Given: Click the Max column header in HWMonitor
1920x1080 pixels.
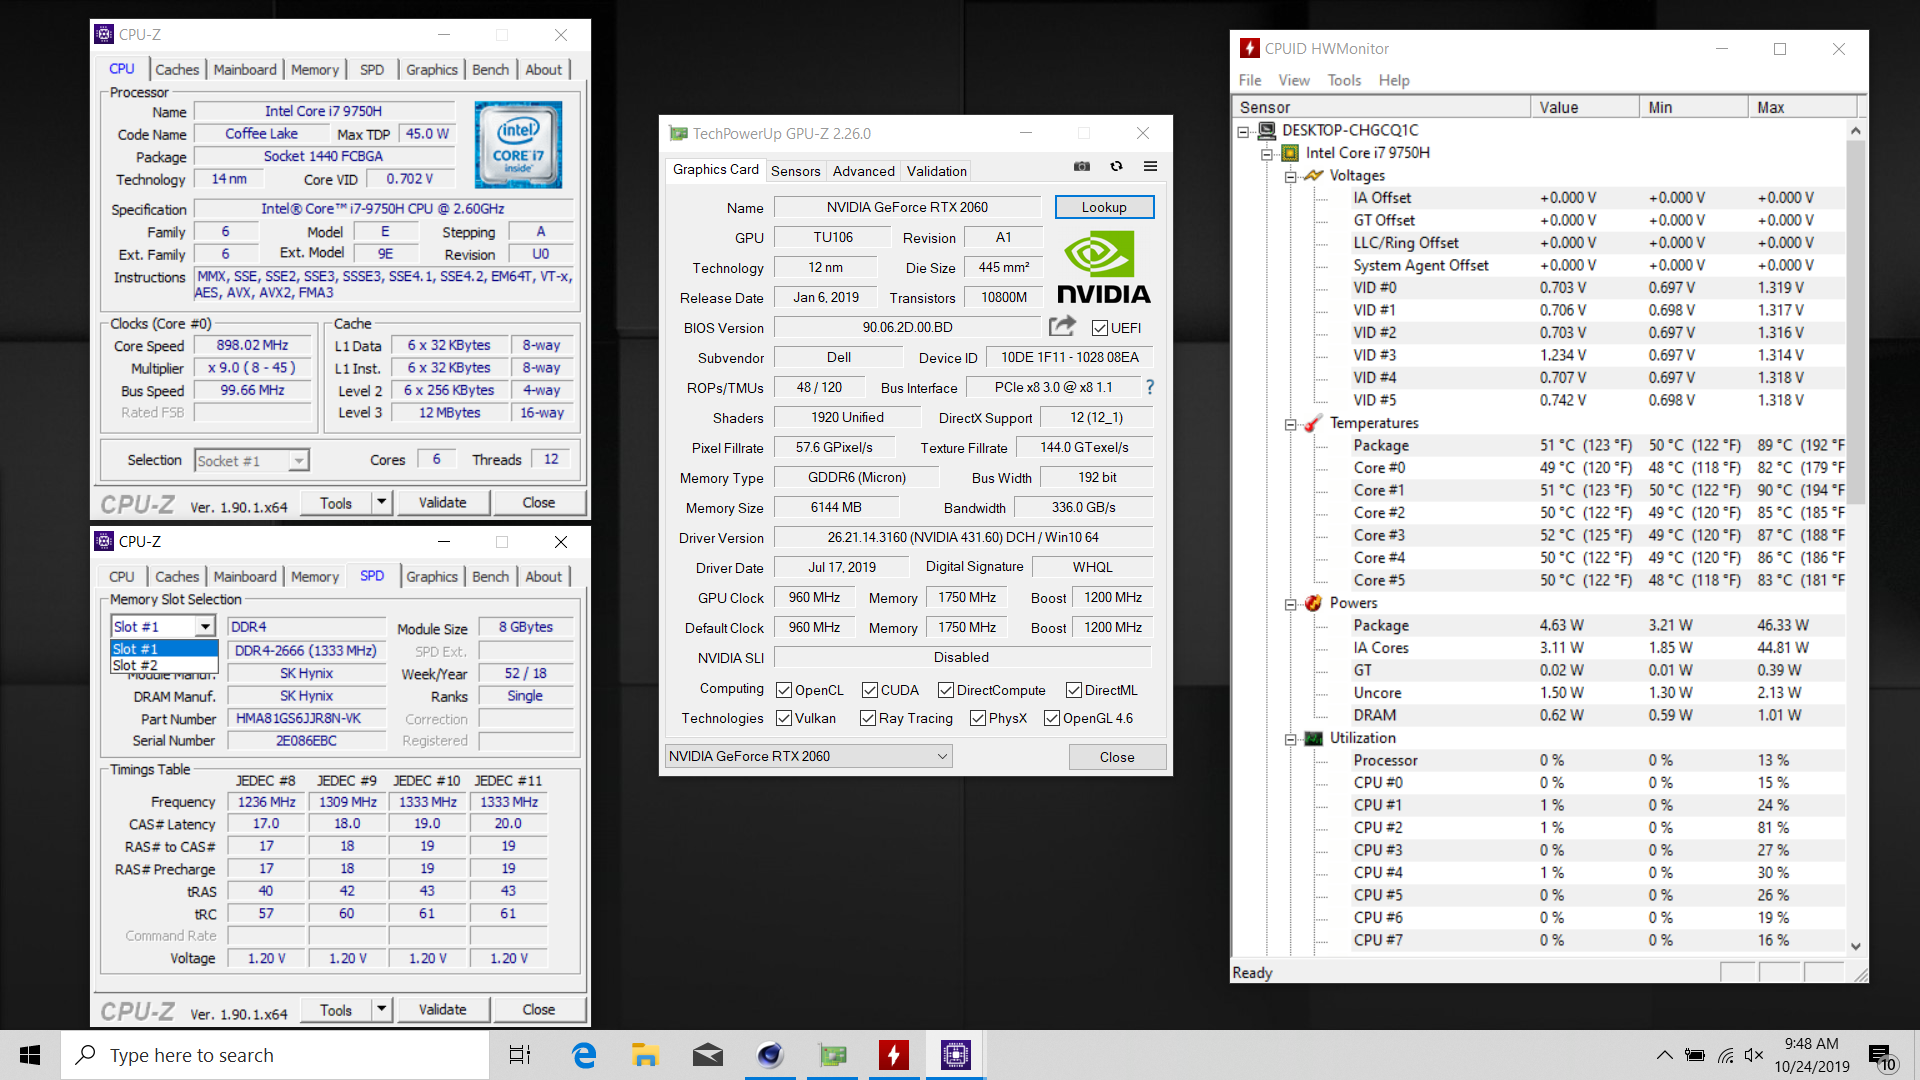Looking at the screenshot, I should 1802,107.
